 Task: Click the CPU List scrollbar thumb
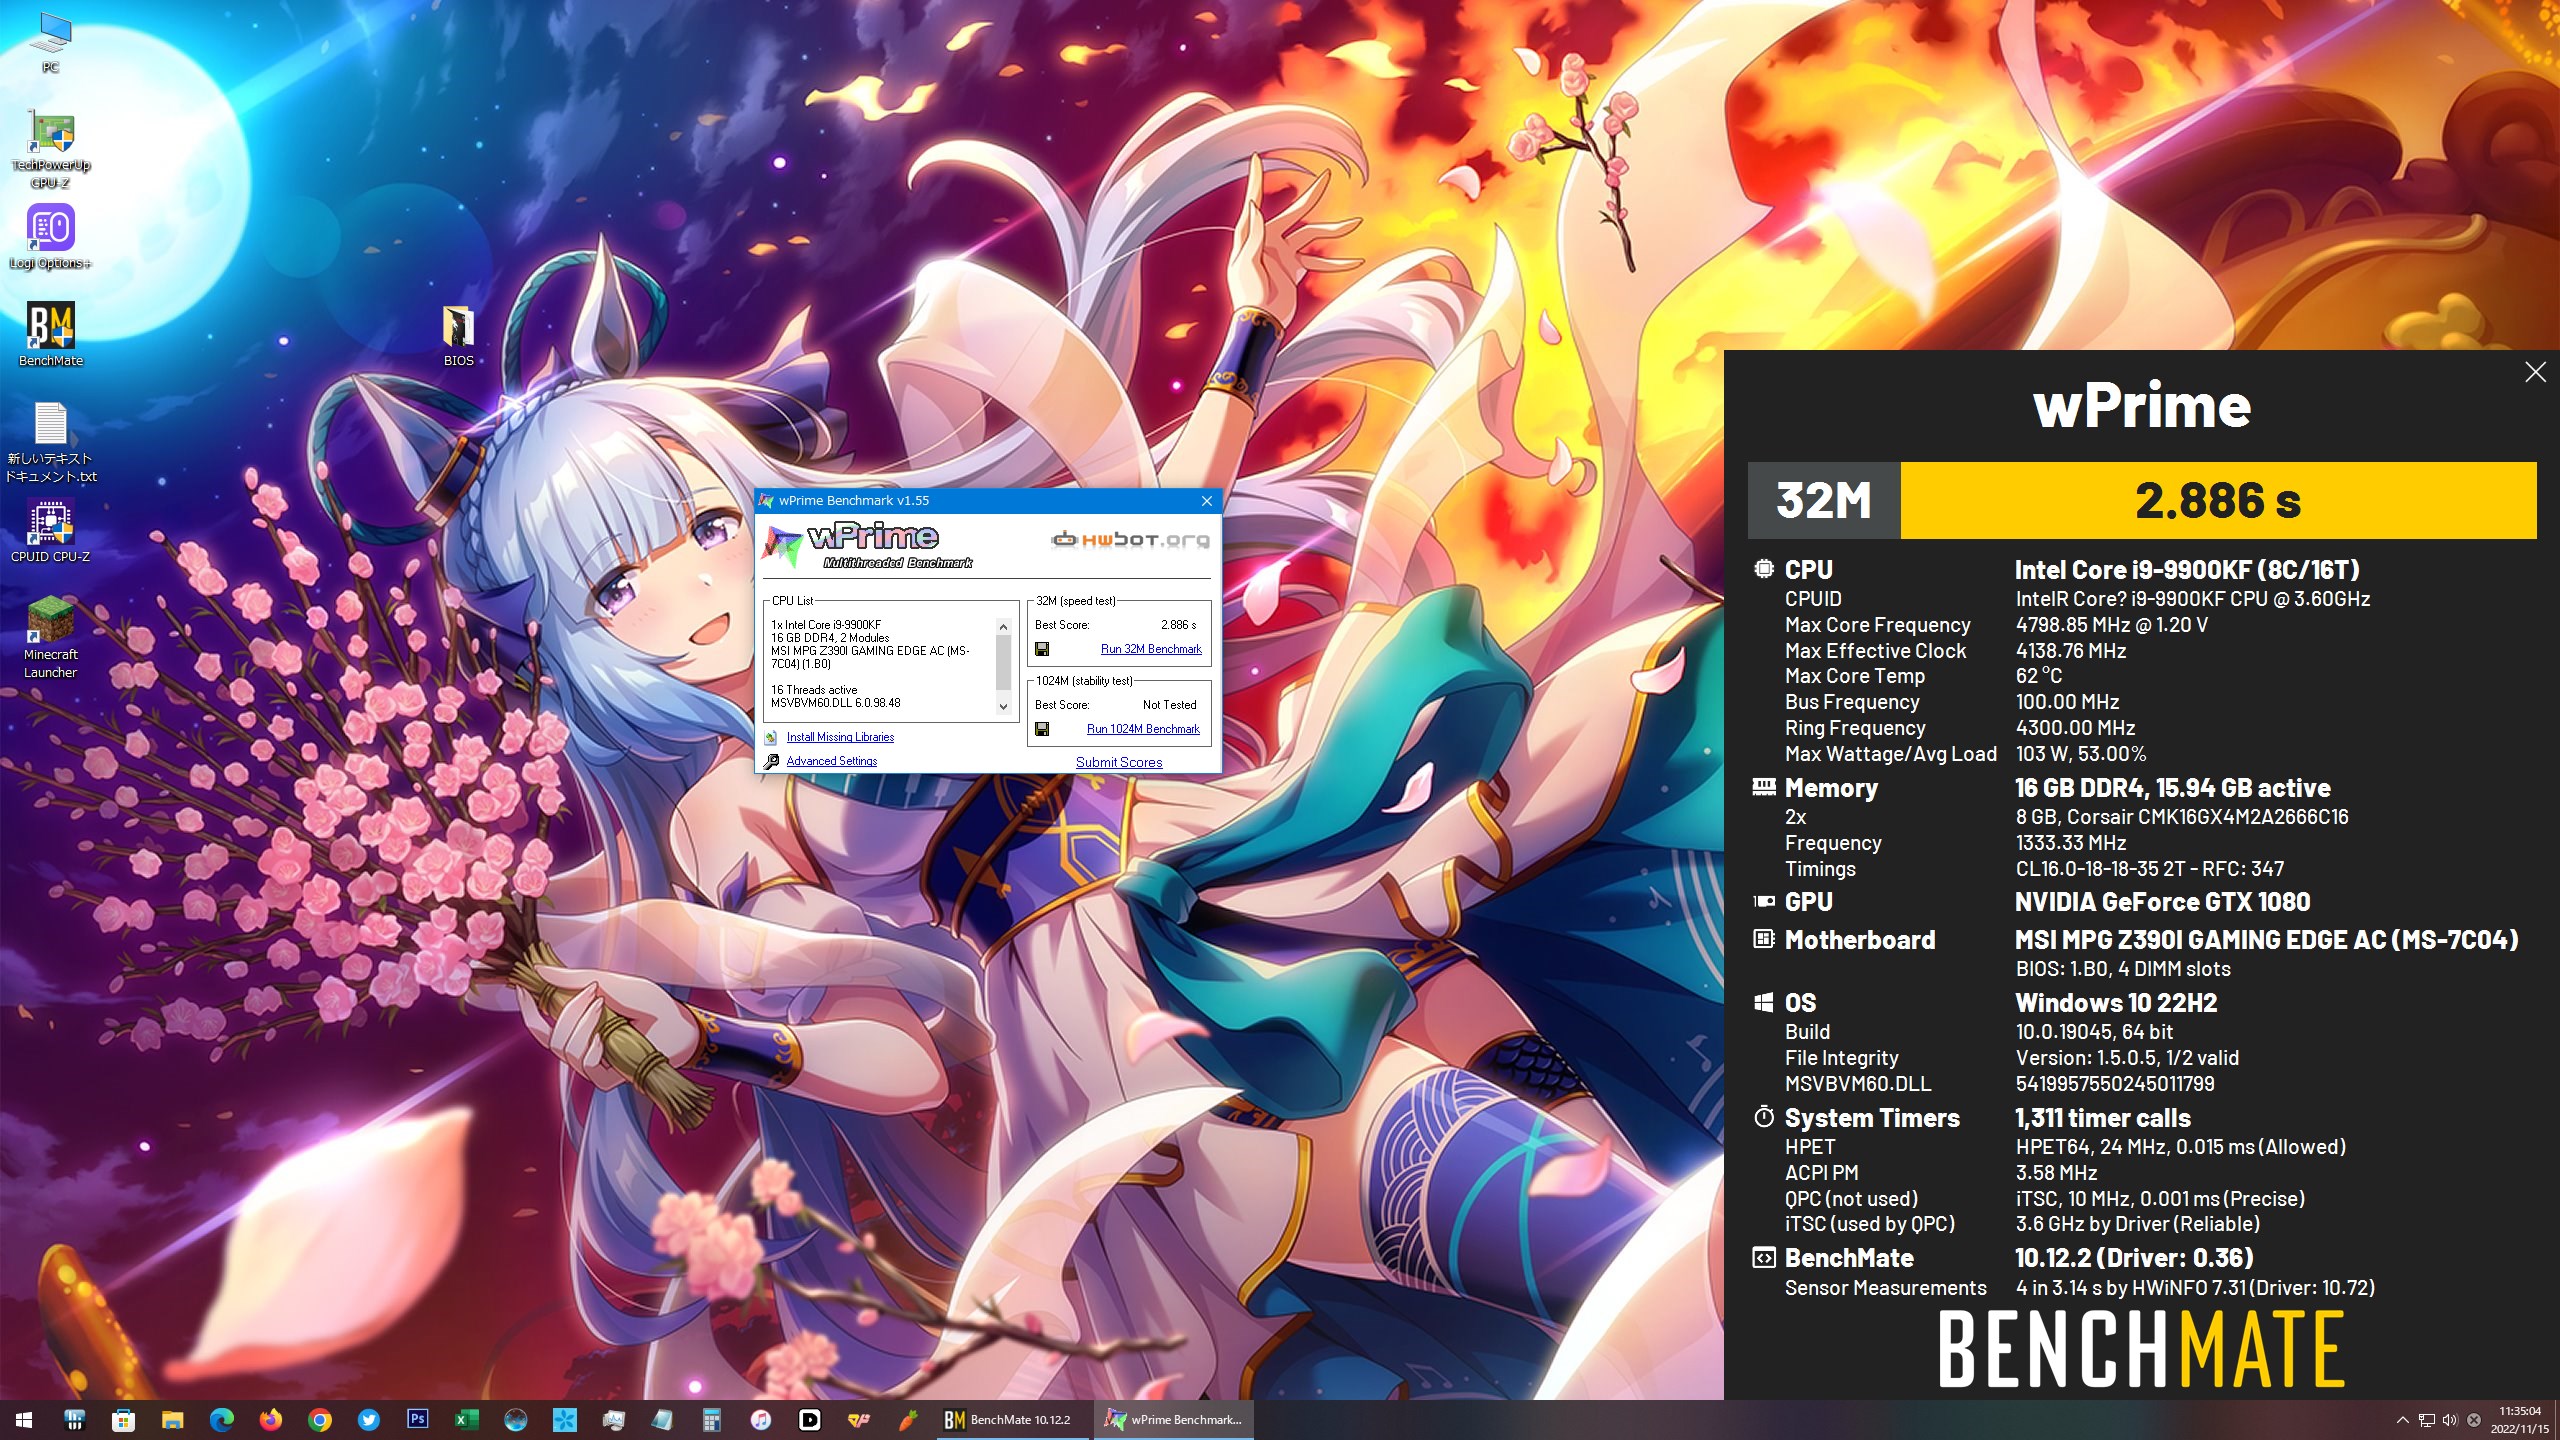pos(1003,662)
